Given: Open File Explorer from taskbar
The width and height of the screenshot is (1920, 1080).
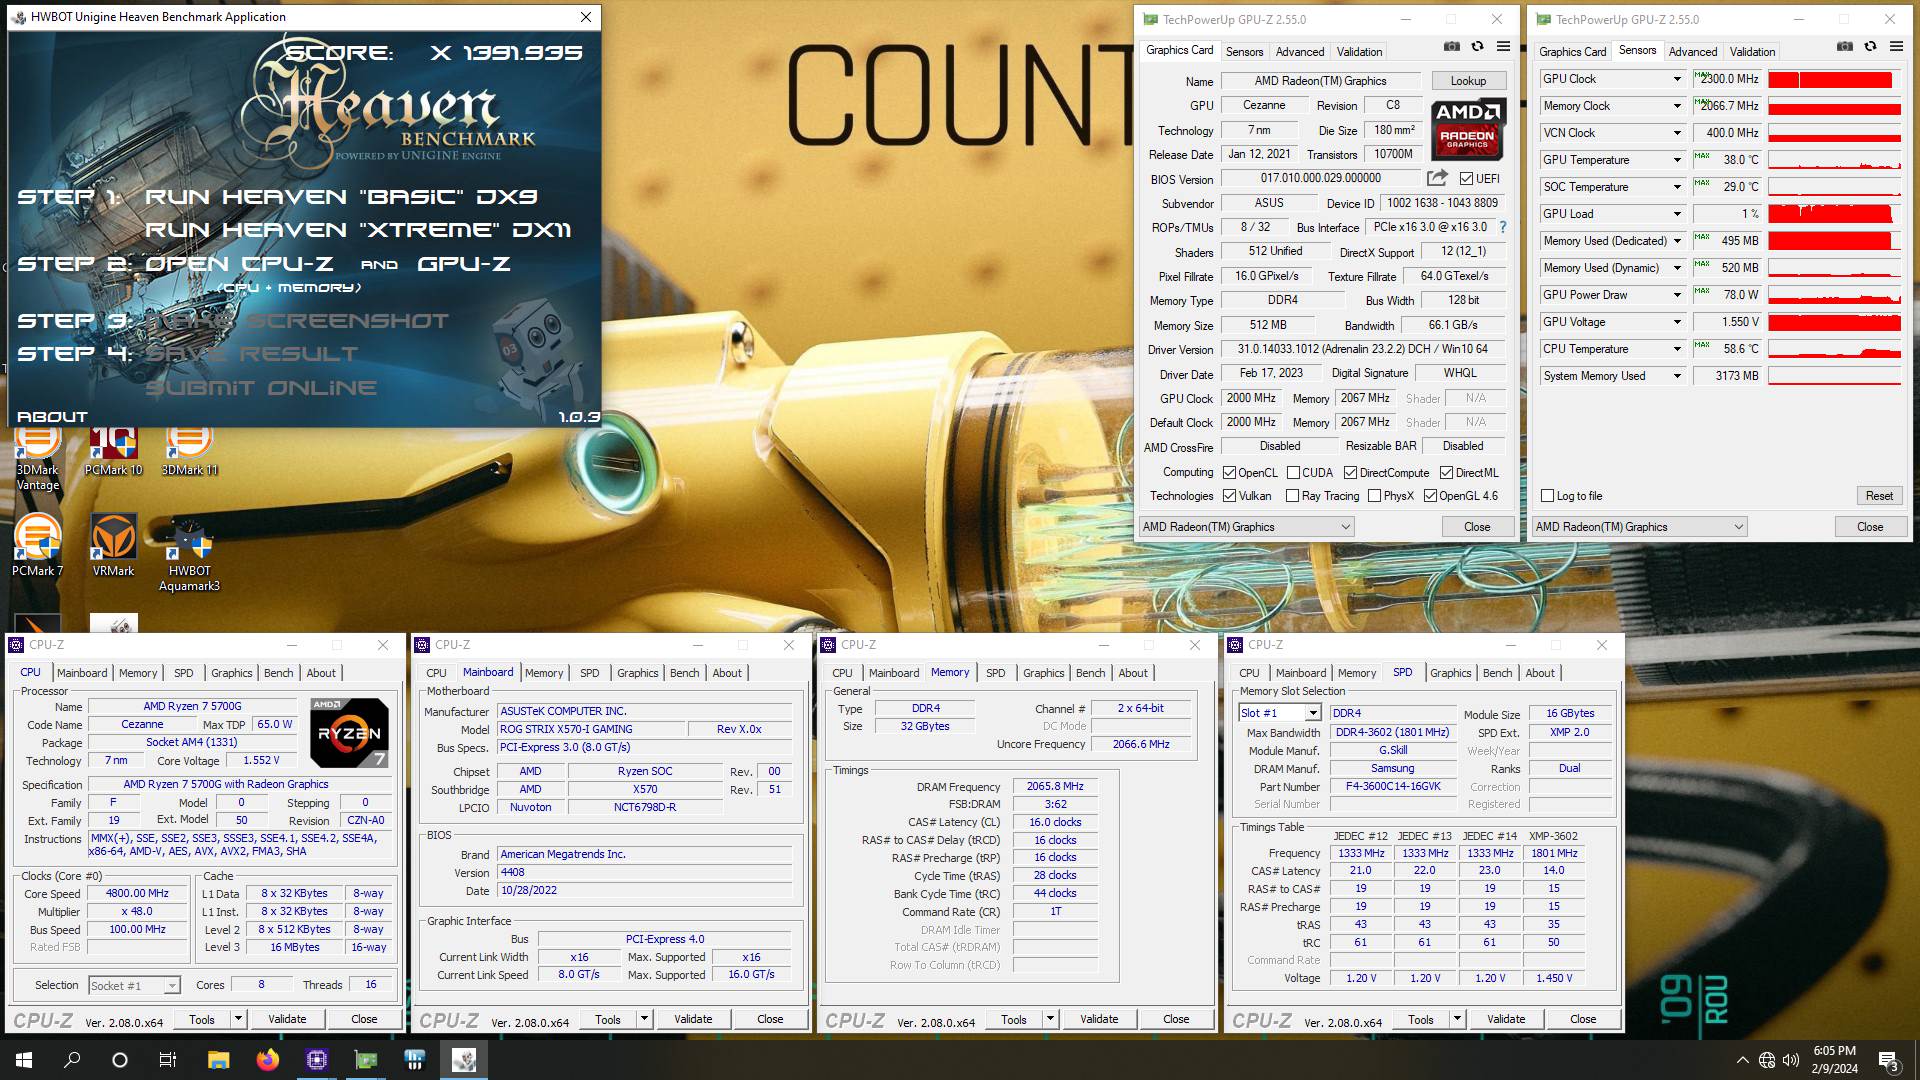Looking at the screenshot, I should tap(218, 1060).
